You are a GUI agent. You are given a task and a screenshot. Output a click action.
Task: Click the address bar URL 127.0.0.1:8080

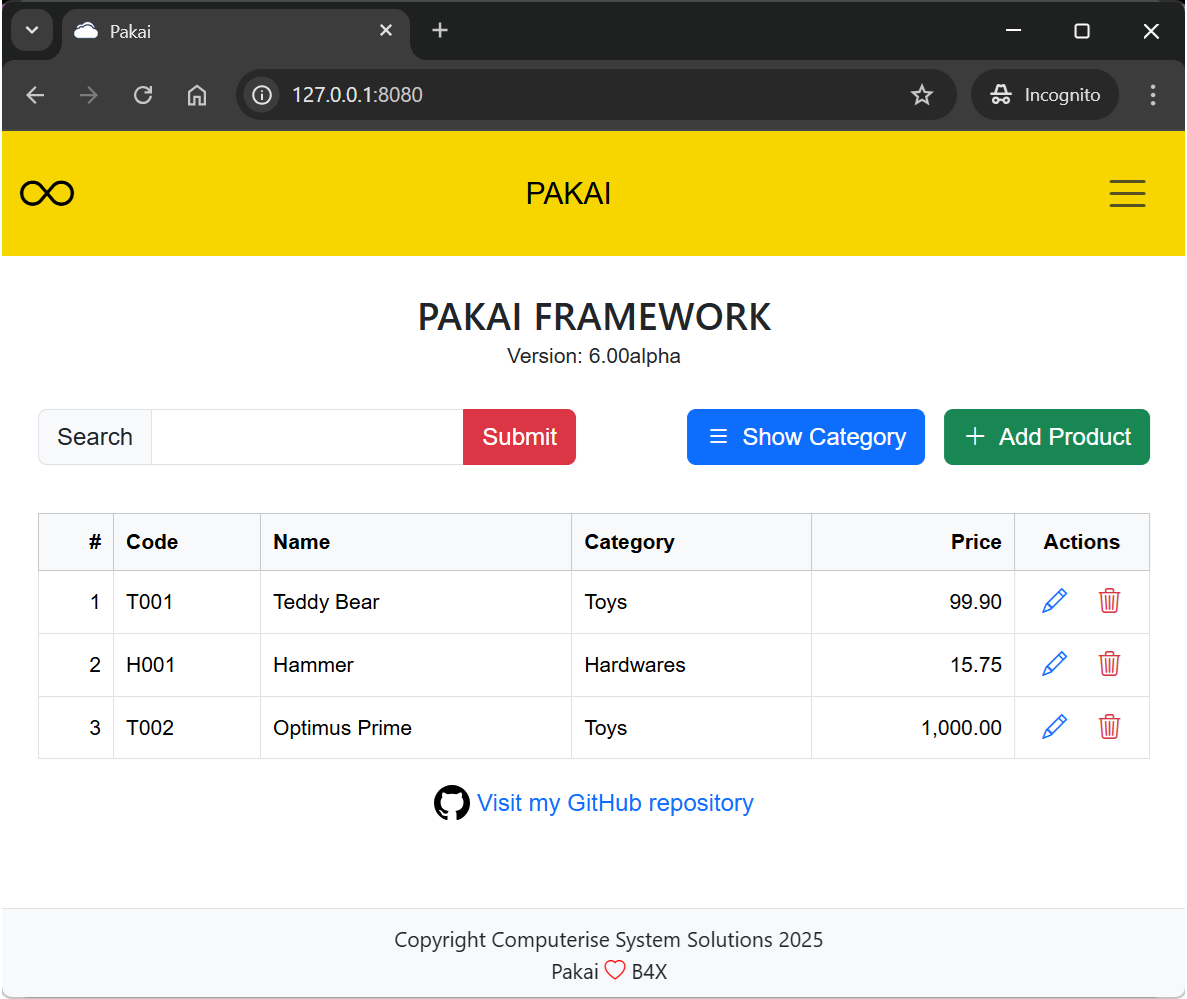click(x=357, y=95)
